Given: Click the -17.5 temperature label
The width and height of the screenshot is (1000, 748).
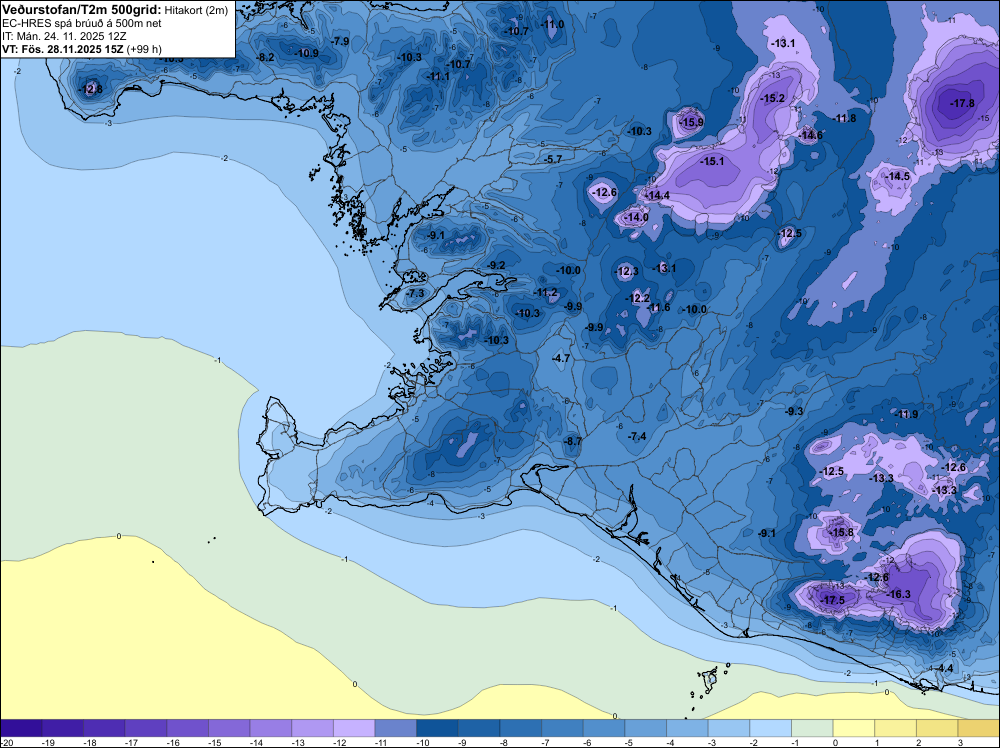Looking at the screenshot, I should (x=832, y=600).
